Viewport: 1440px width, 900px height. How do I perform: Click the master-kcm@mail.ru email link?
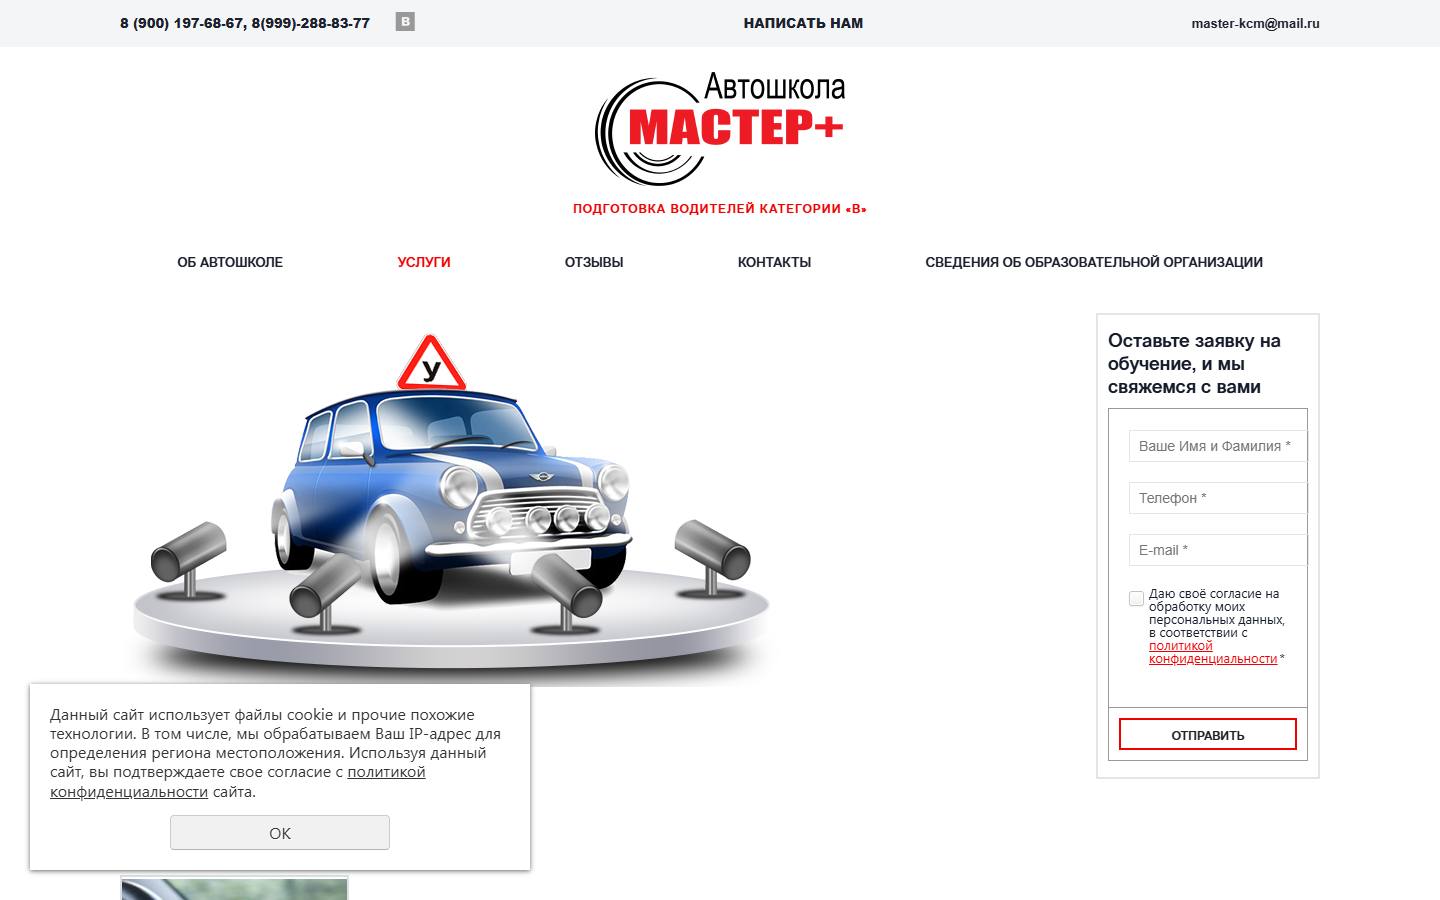pyautogui.click(x=1255, y=23)
